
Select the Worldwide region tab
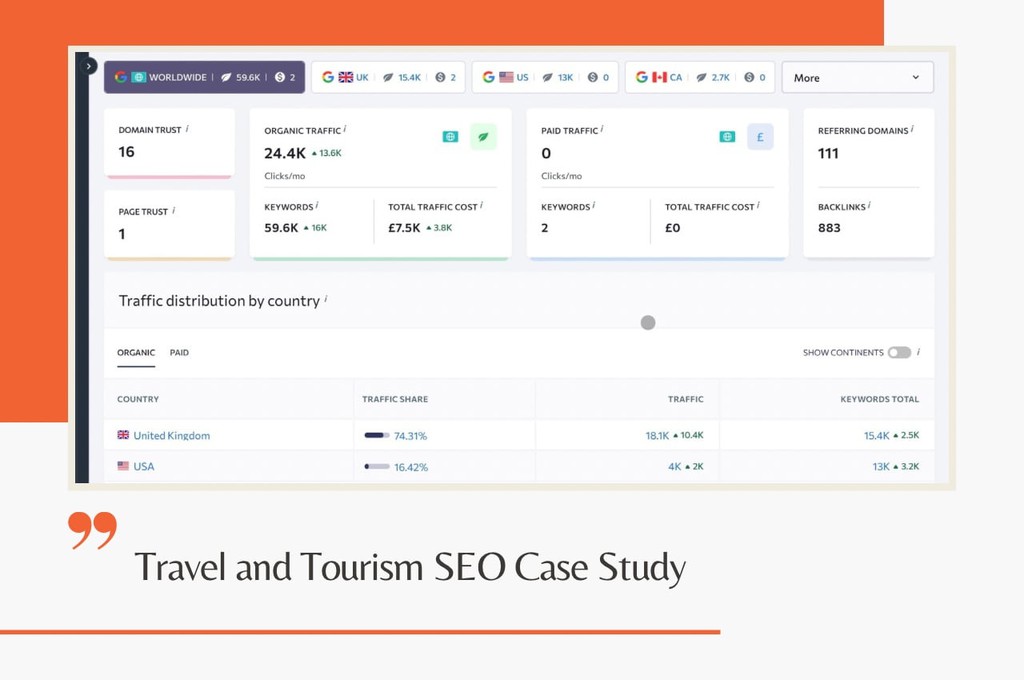point(204,77)
